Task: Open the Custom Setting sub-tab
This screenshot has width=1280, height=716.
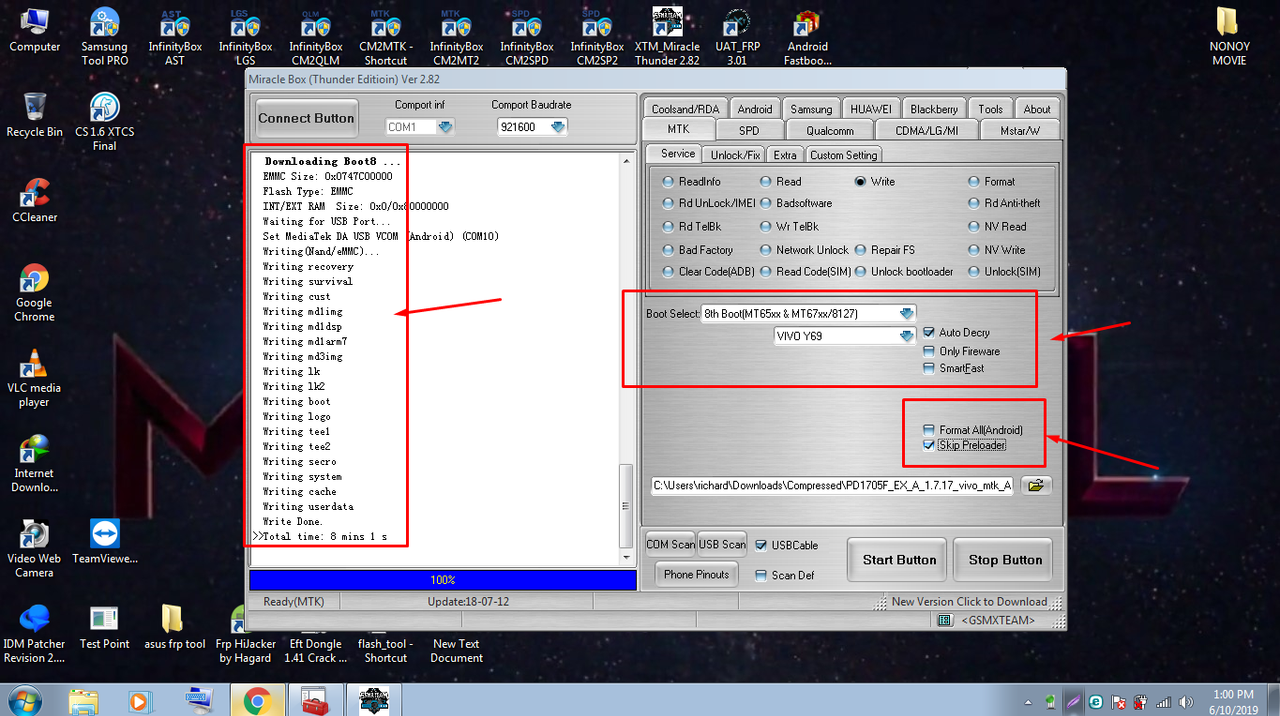Action: 843,155
